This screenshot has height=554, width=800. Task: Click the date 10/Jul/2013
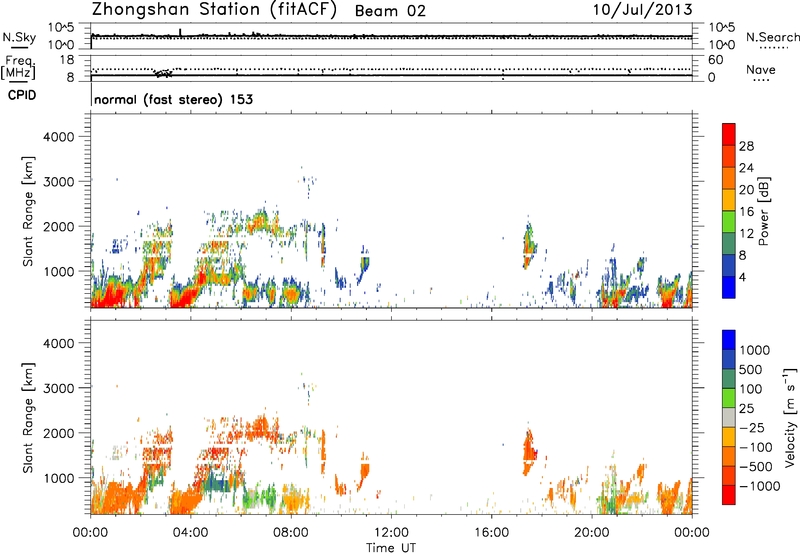[x=643, y=10]
